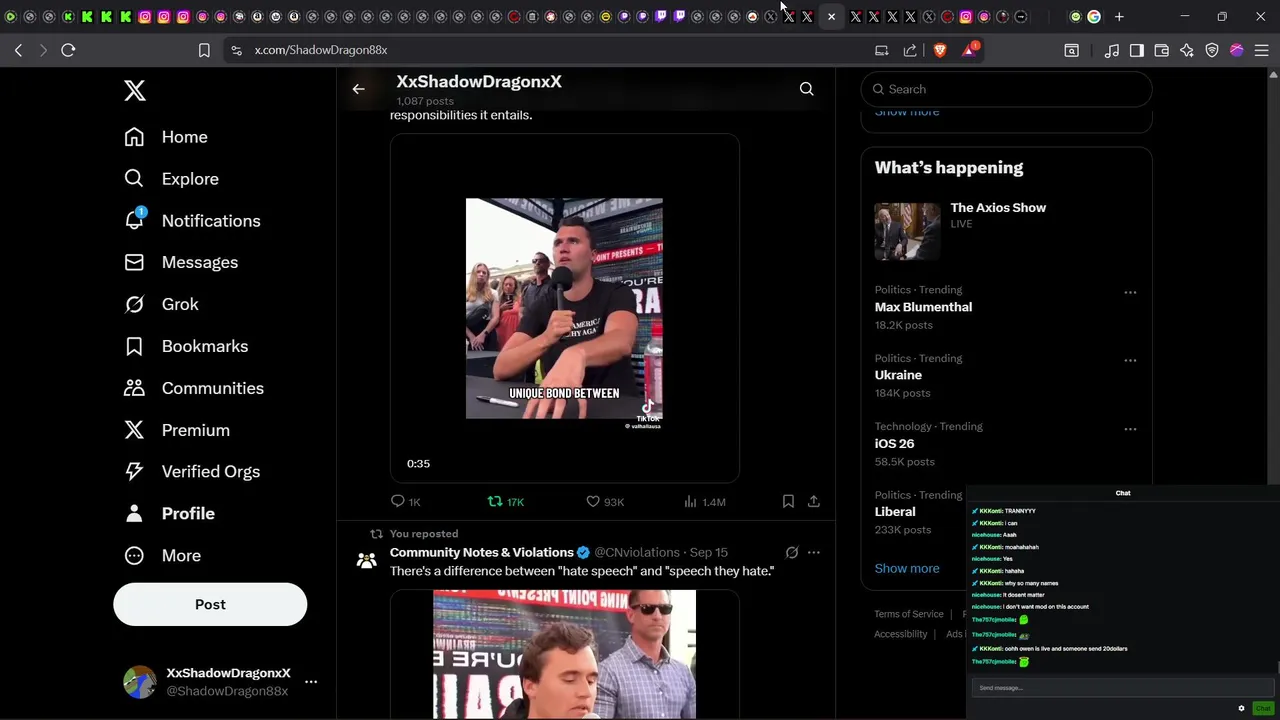Screen dimensions: 1280x720
Task: Reply to the post with 1K replies
Action: pos(405,501)
